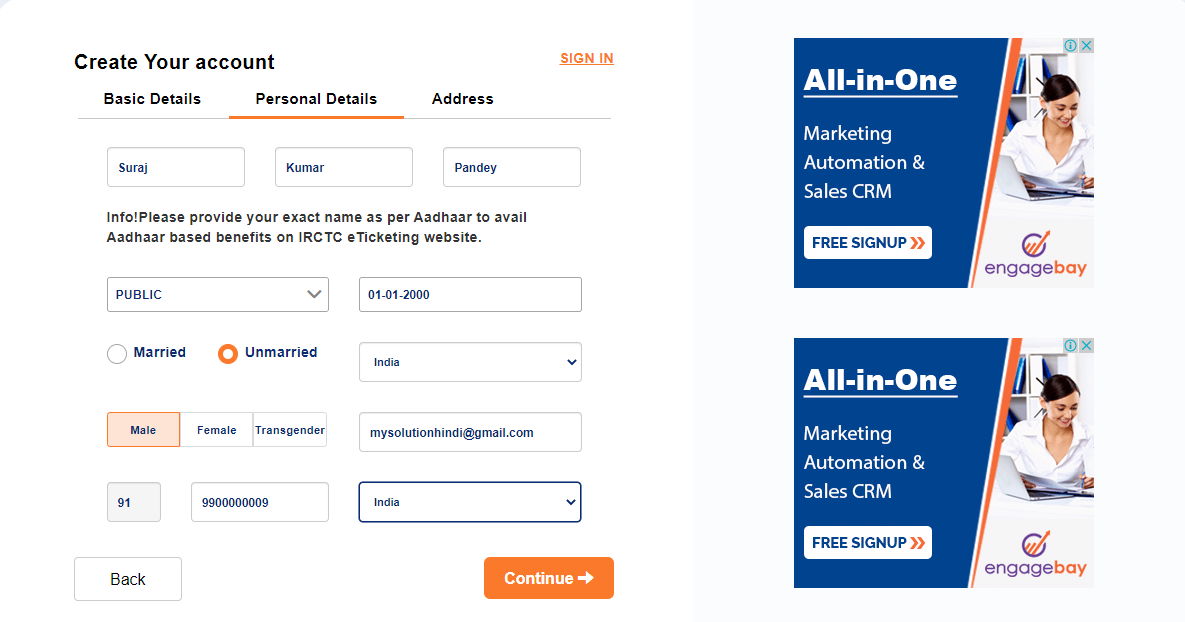
Task: Click the engagebay logo in the top ad
Action: [1034, 255]
